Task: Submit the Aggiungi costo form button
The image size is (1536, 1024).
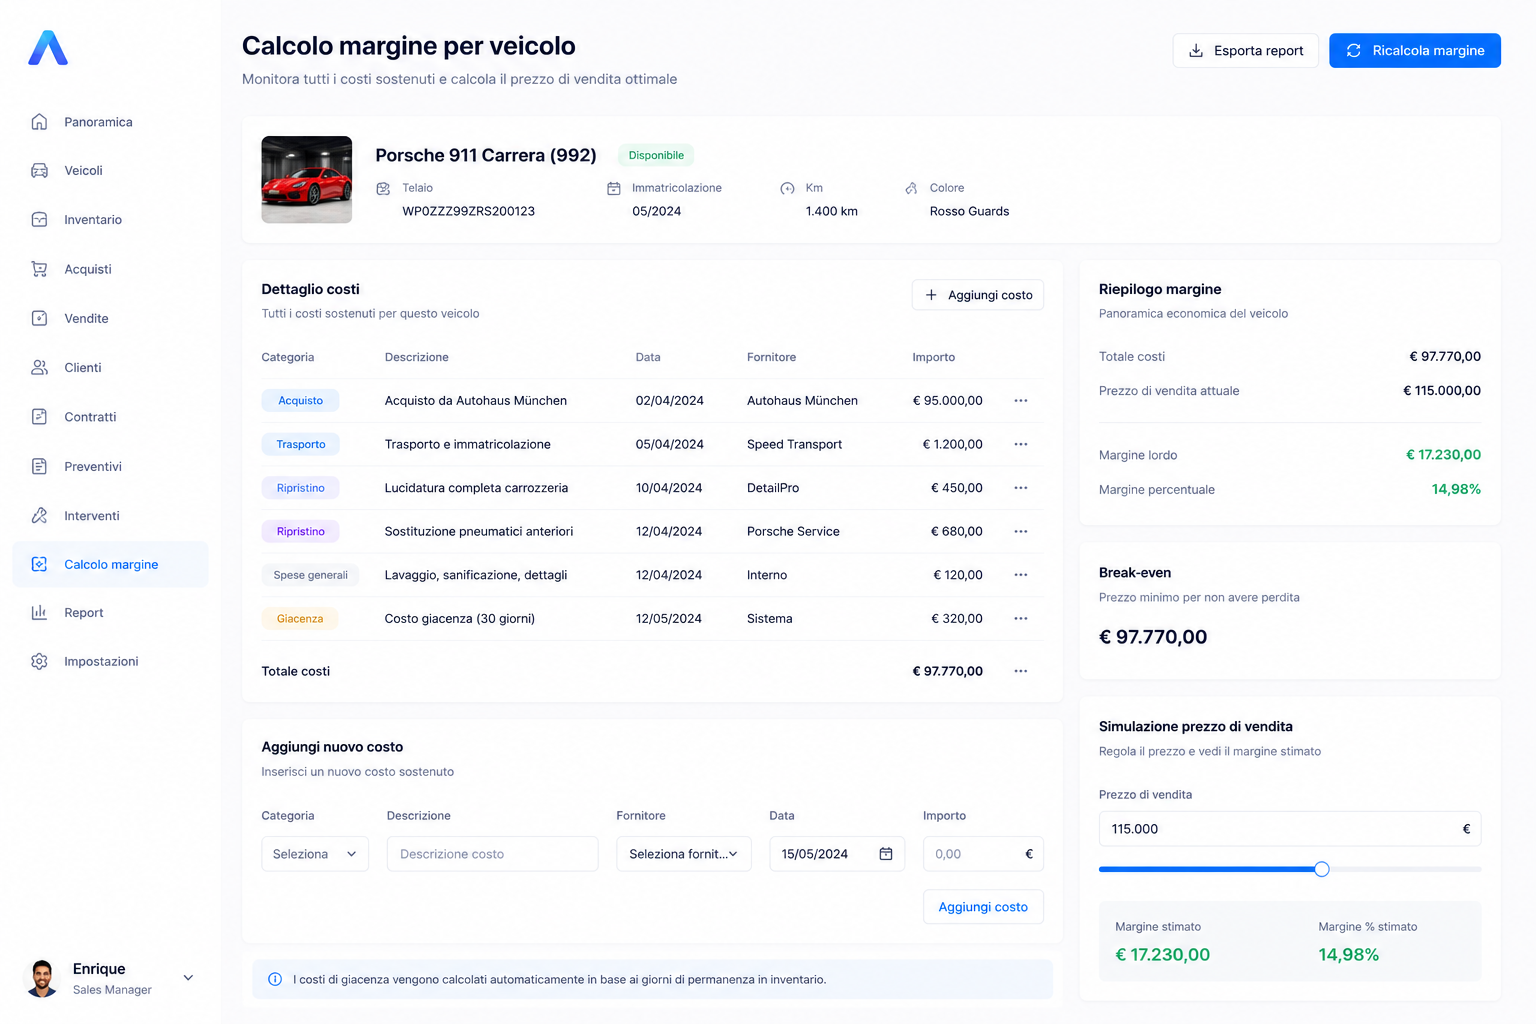Action: click(x=983, y=907)
